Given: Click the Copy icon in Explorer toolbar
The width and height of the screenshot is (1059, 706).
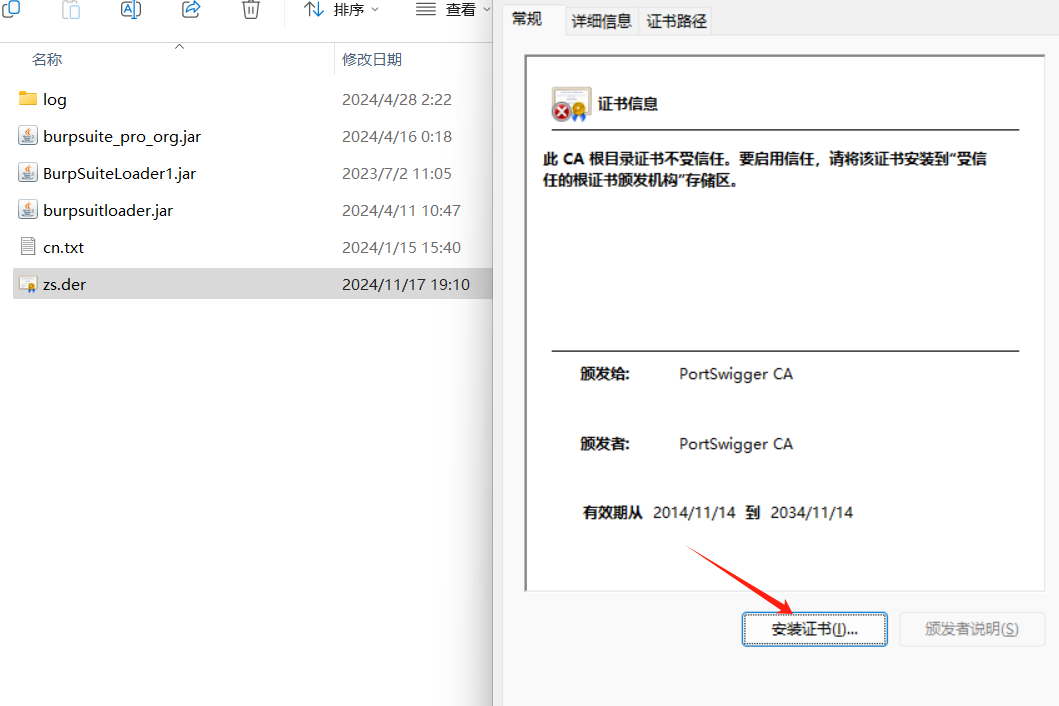Looking at the screenshot, I should [x=11, y=9].
